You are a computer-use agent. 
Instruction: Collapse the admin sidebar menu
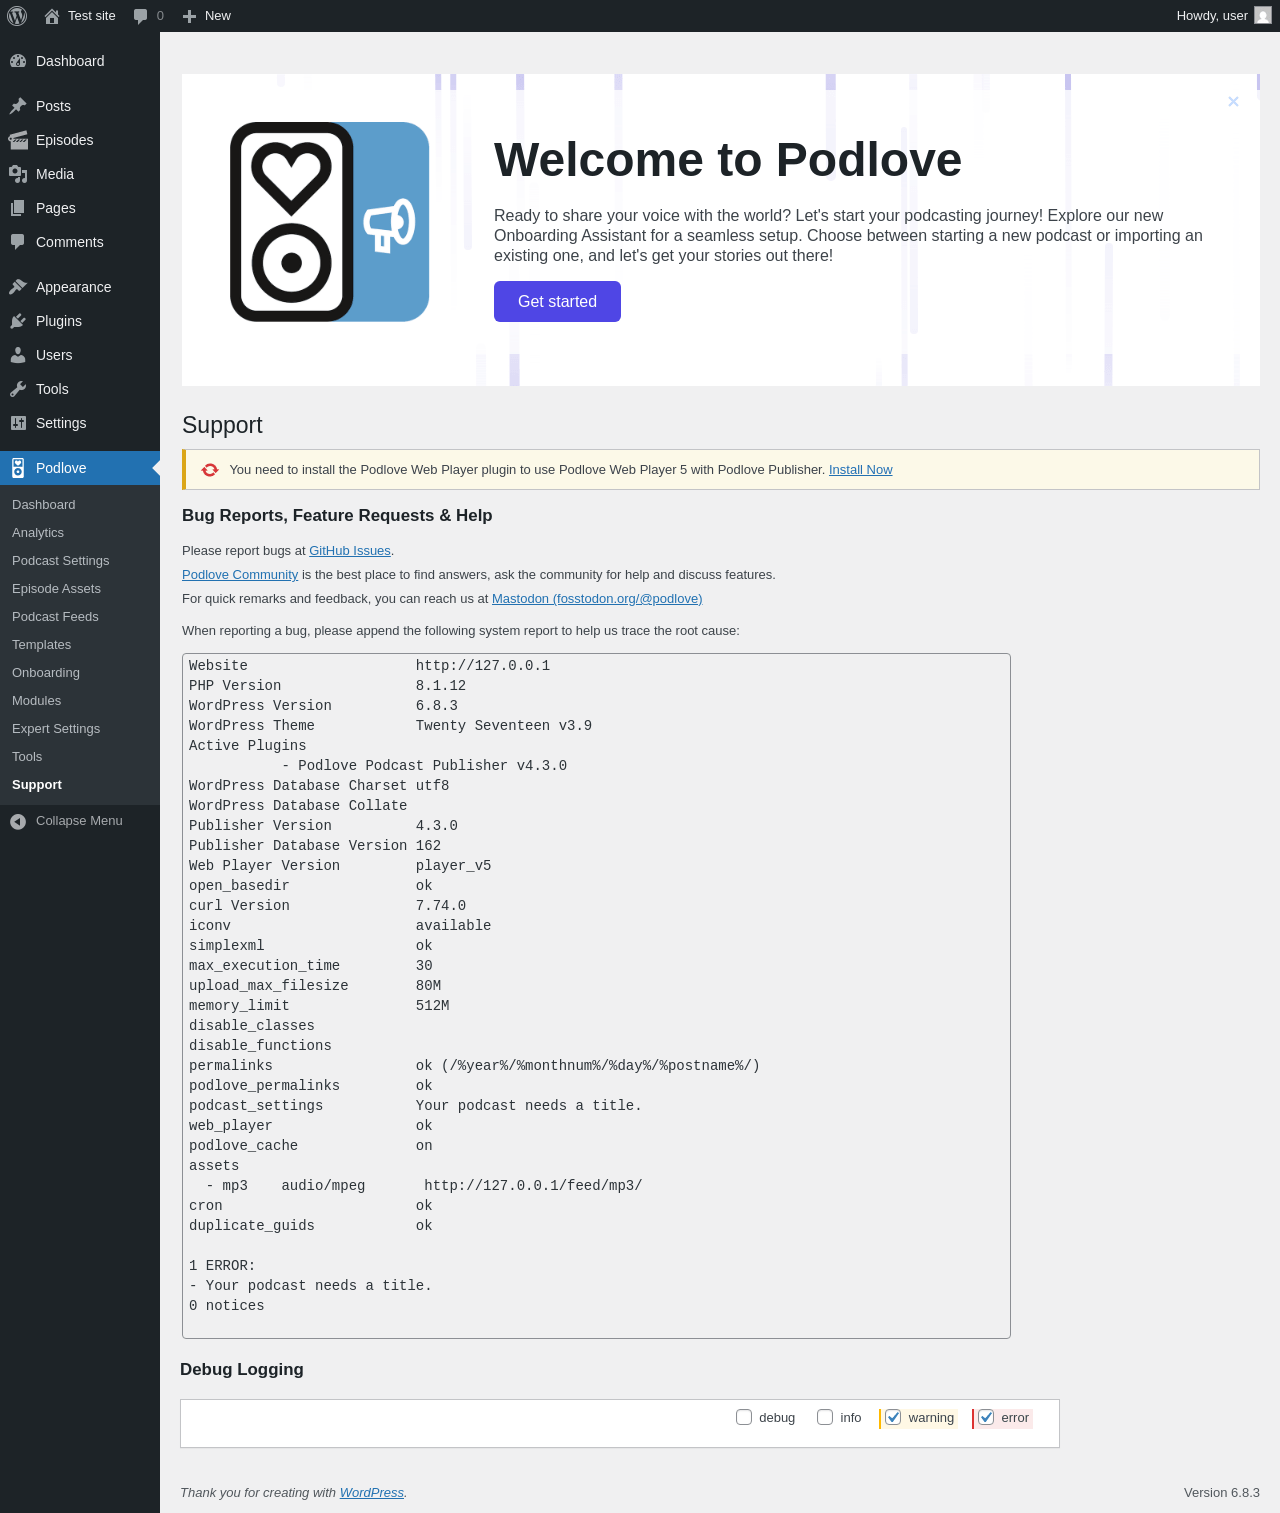tap(67, 821)
